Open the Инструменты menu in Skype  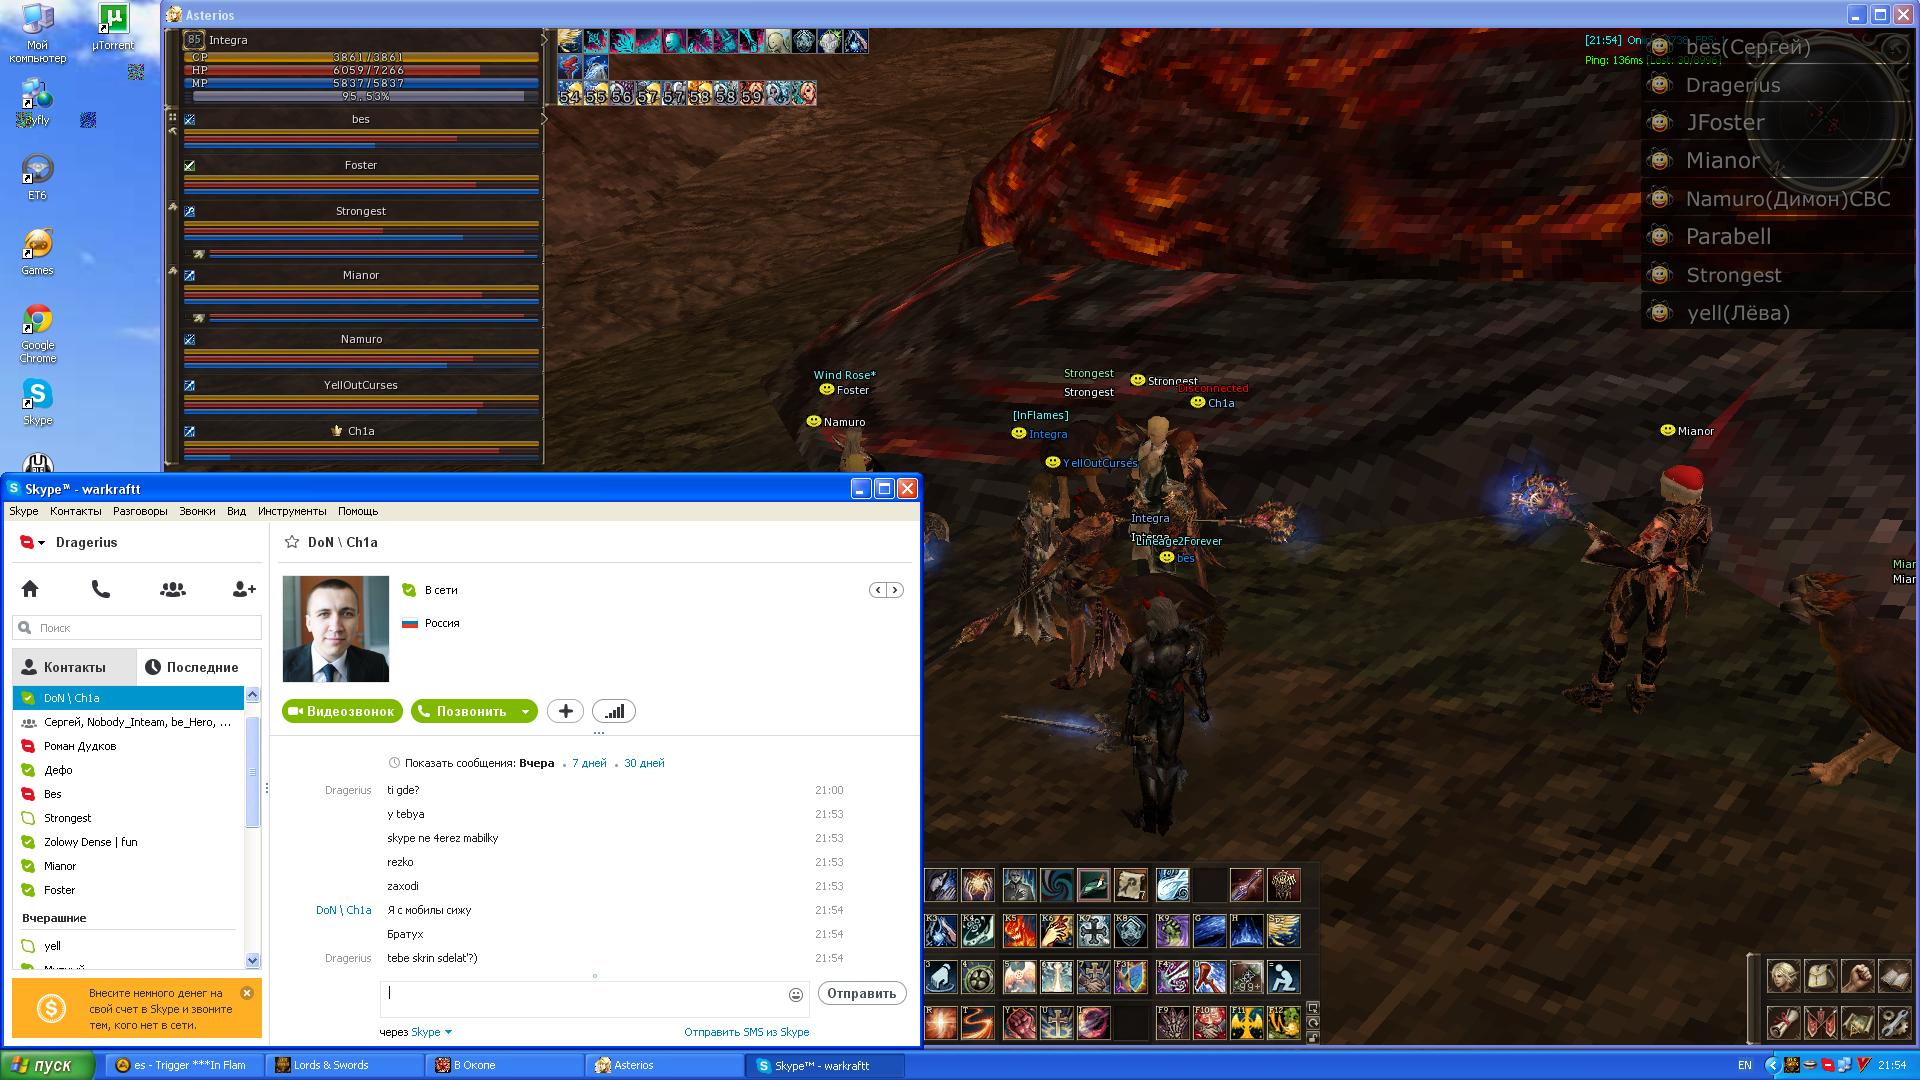point(292,511)
